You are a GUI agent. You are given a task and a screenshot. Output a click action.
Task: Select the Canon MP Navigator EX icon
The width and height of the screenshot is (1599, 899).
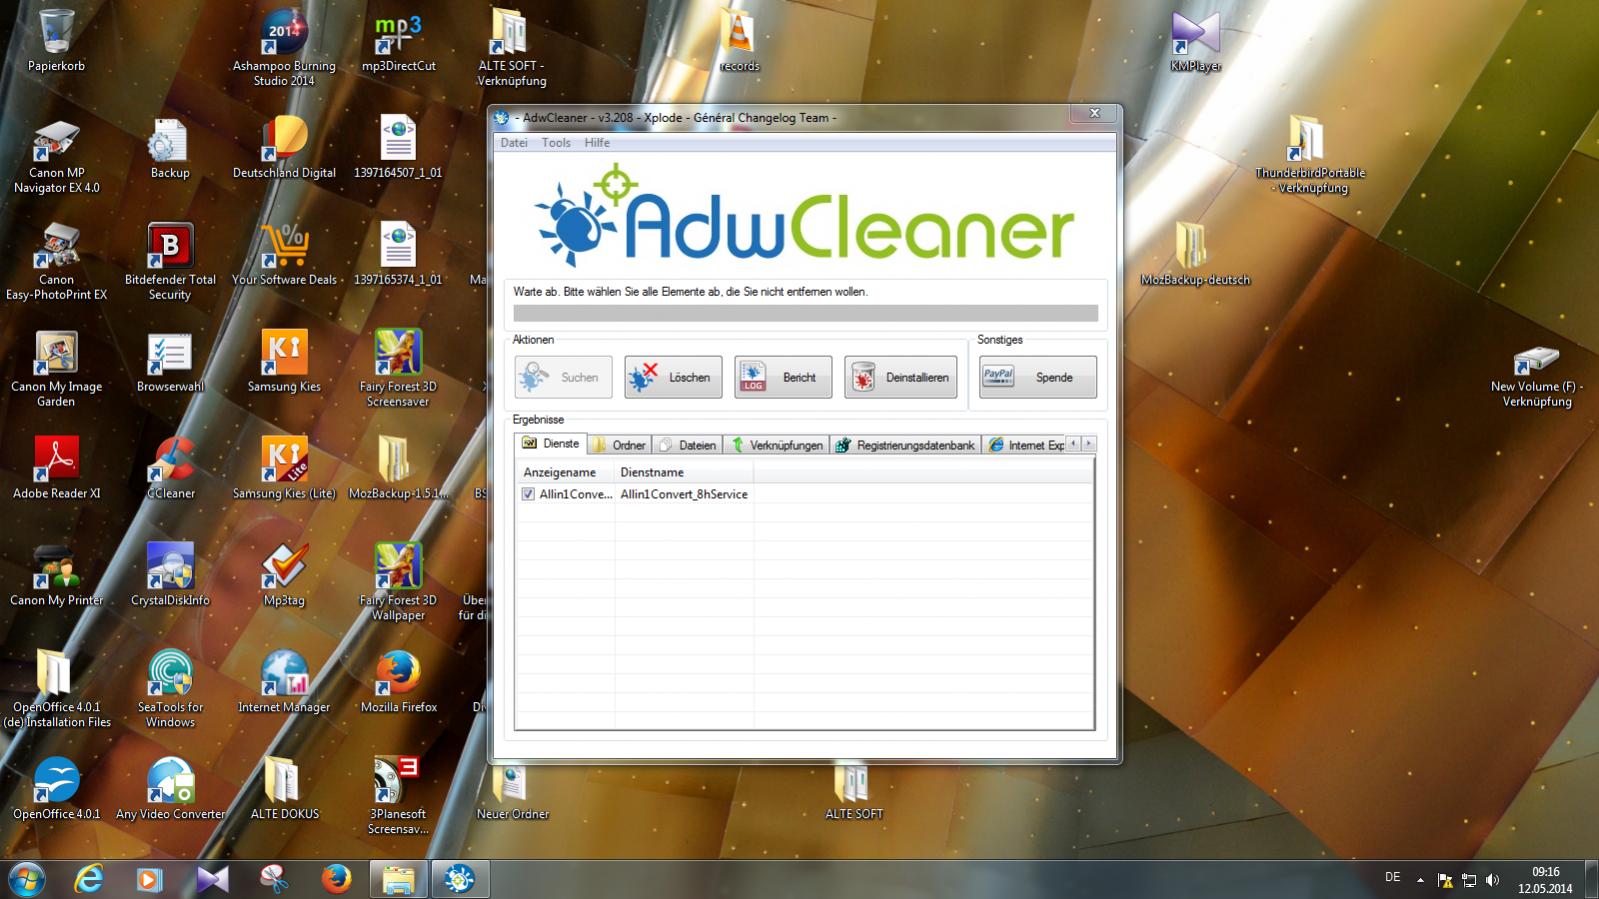click(56, 155)
